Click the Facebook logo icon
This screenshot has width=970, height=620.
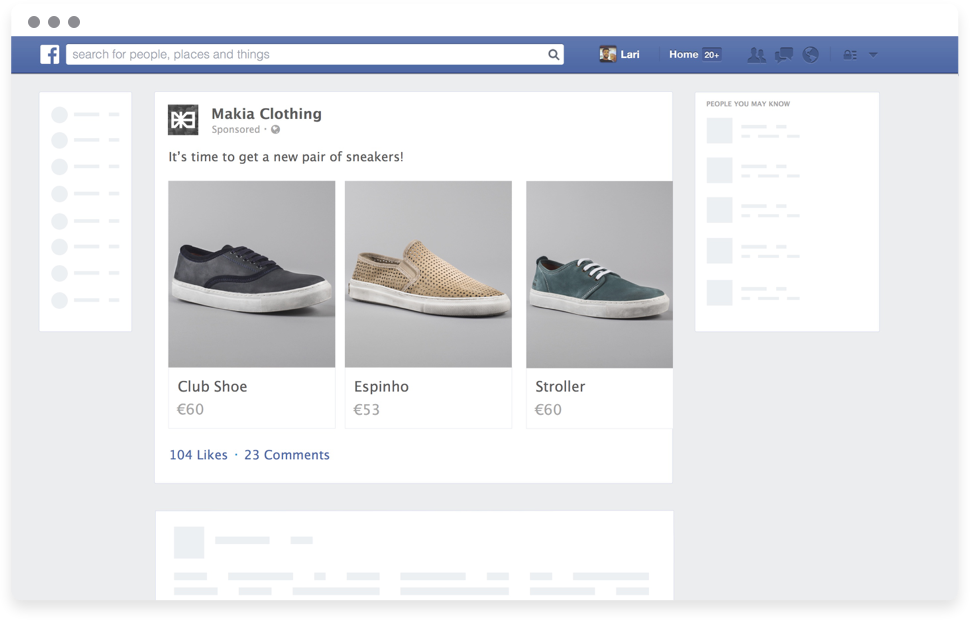click(50, 54)
